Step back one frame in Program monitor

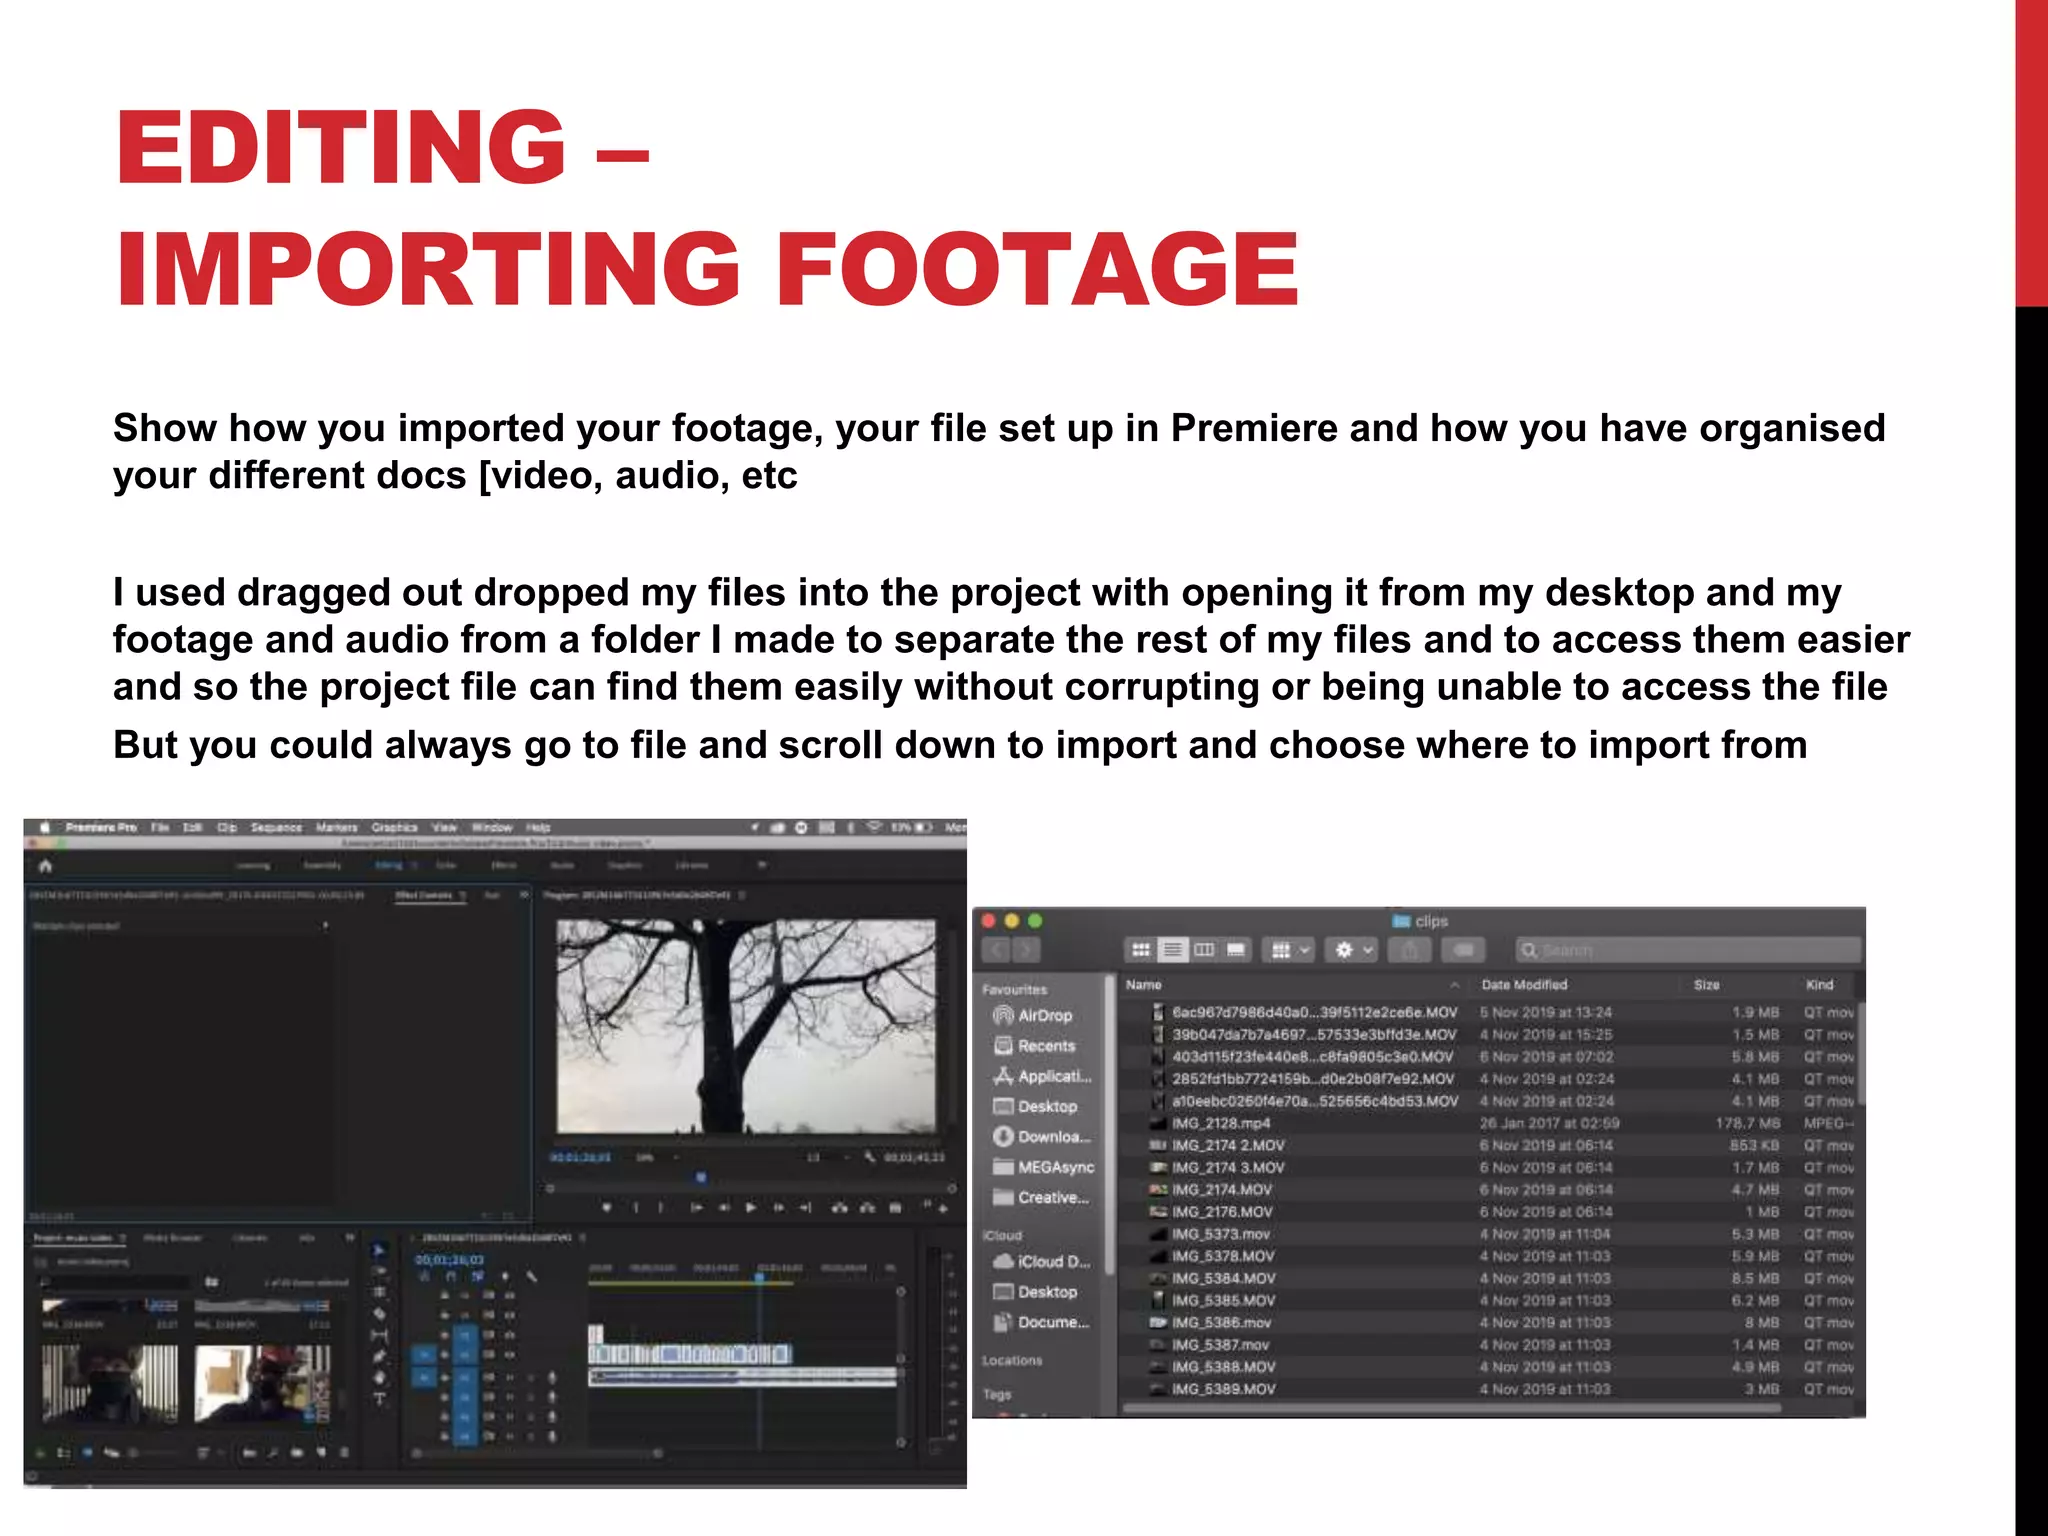(x=724, y=1208)
